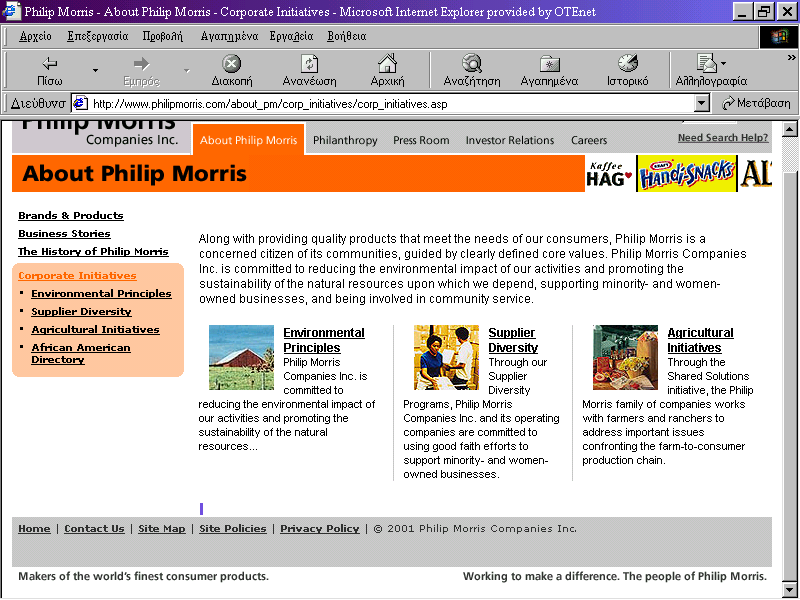Click the Windows logo throbber icon
800x600 pixels.
pyautogui.click(x=779, y=37)
